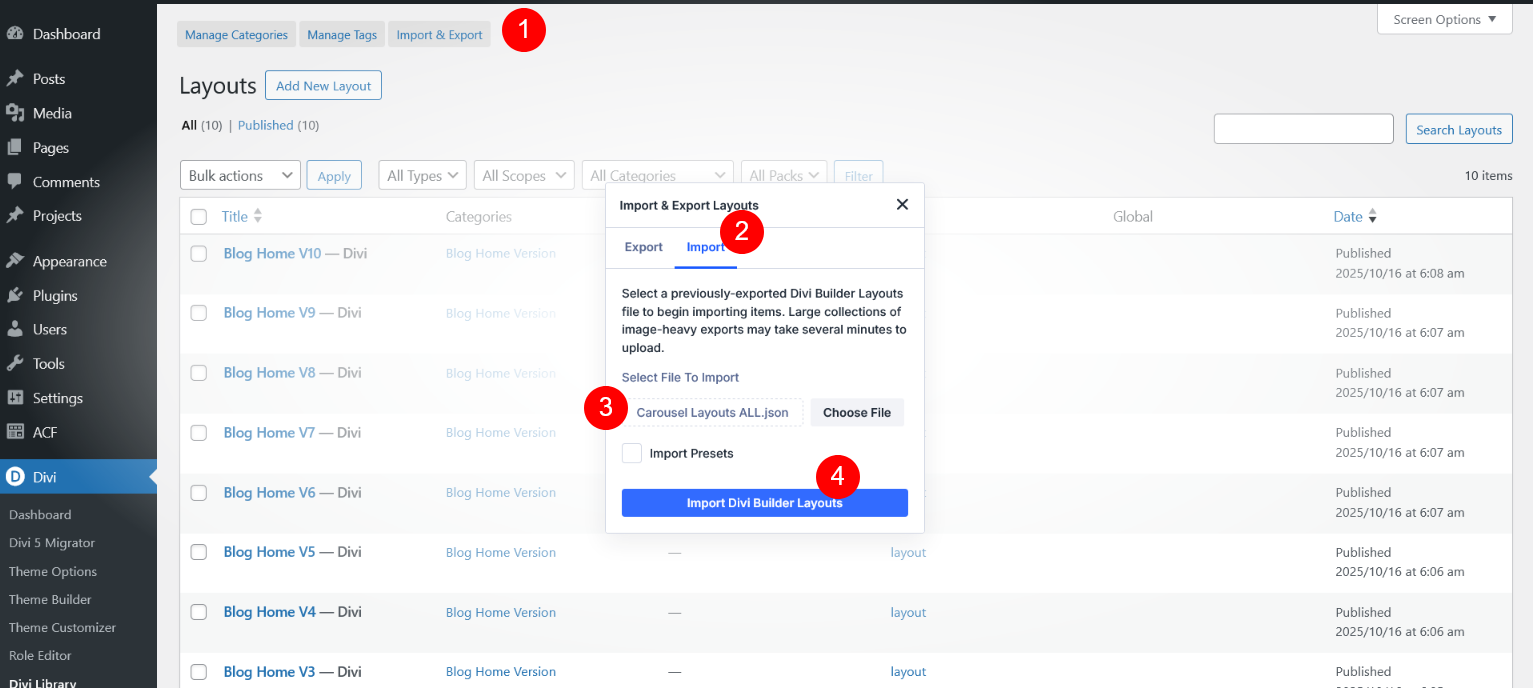Viewport: 1533px width, 688px height.
Task: Open Theme Builder in Divi submenu
Action: coord(50,599)
